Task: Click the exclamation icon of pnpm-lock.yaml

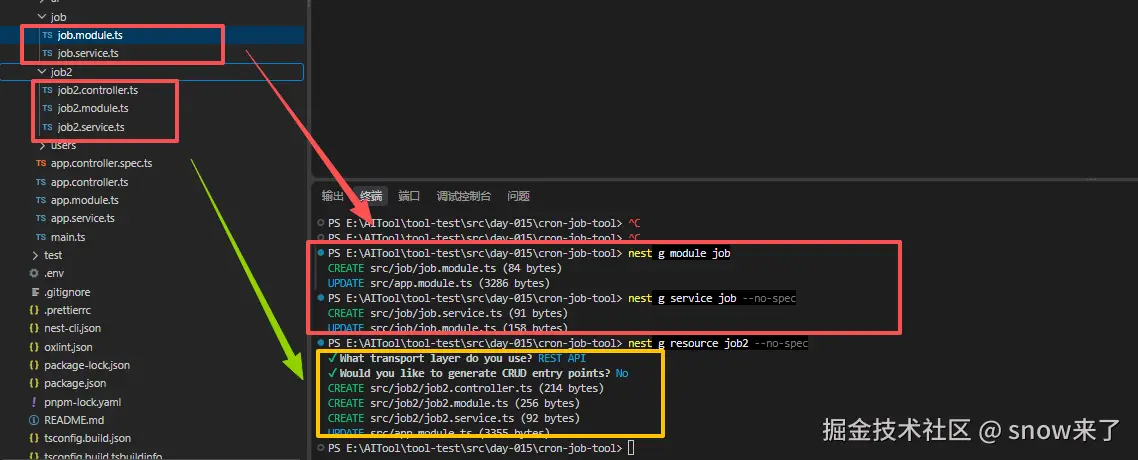Action: (x=33, y=402)
